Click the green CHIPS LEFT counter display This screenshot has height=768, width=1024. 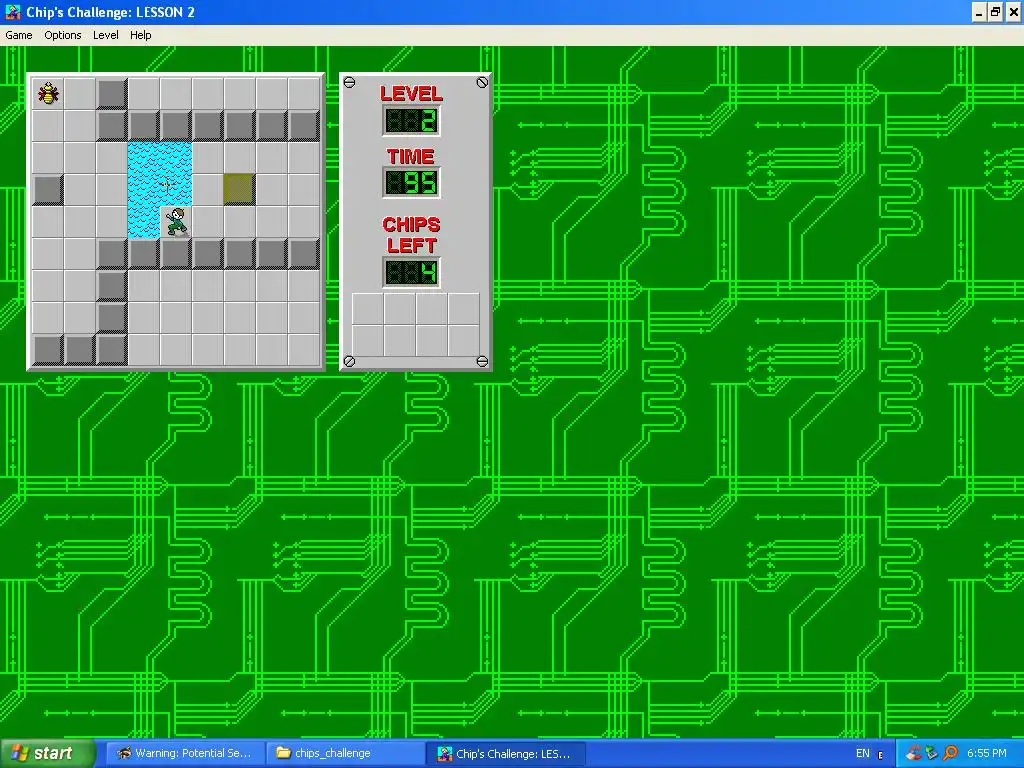click(411, 272)
